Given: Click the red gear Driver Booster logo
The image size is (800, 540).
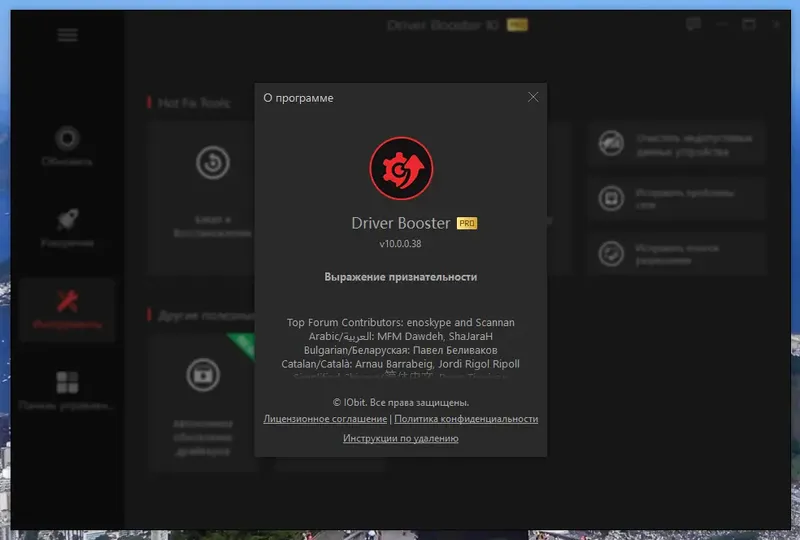Looking at the screenshot, I should pos(401,168).
